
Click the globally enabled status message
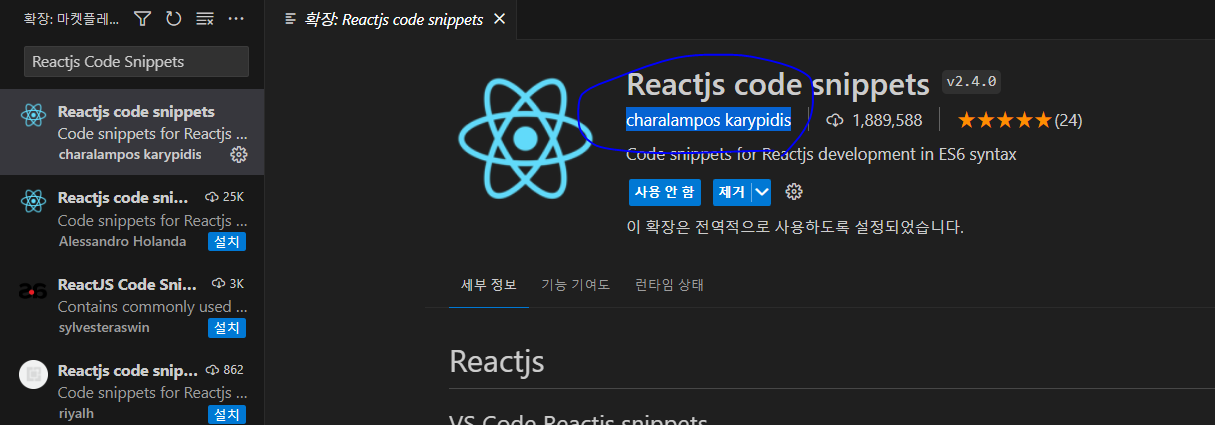[x=794, y=227]
